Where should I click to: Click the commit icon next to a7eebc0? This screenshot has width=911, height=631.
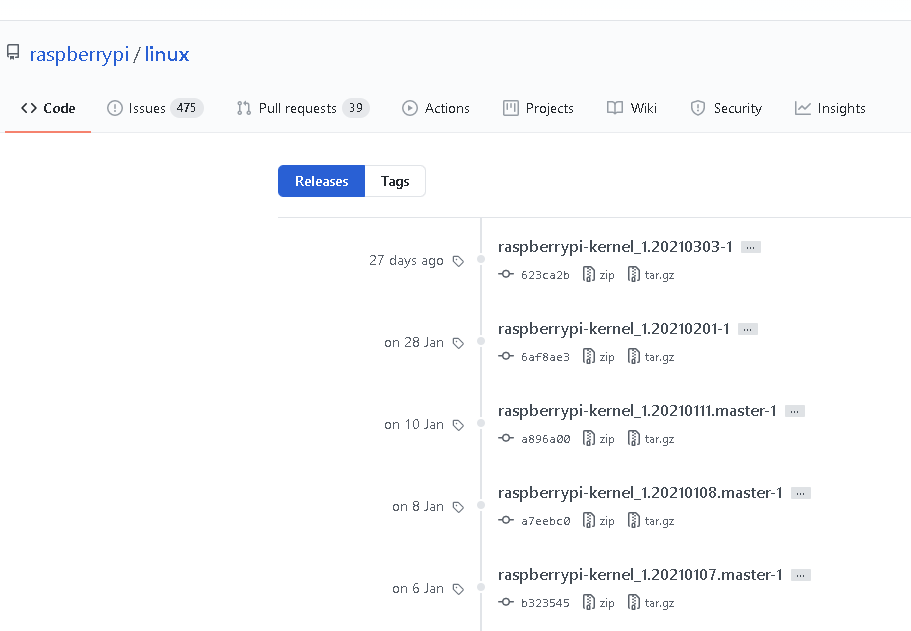coord(506,520)
